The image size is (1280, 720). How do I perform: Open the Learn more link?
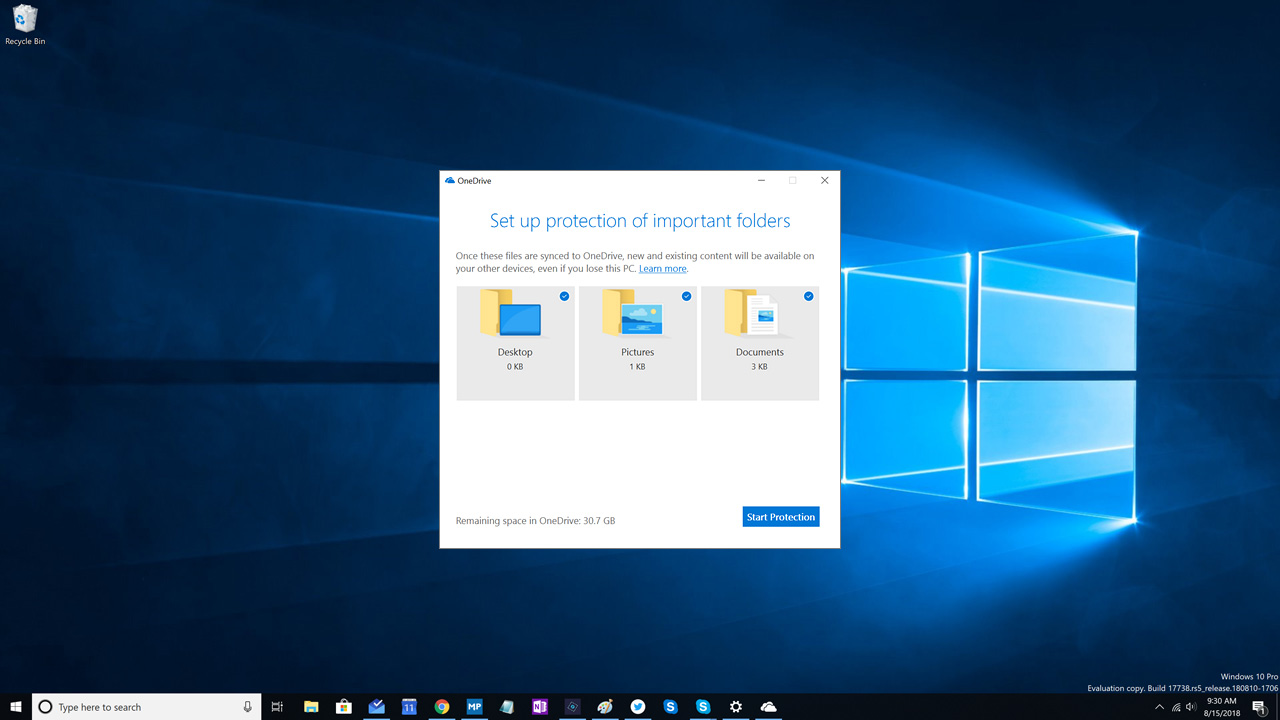tap(663, 269)
